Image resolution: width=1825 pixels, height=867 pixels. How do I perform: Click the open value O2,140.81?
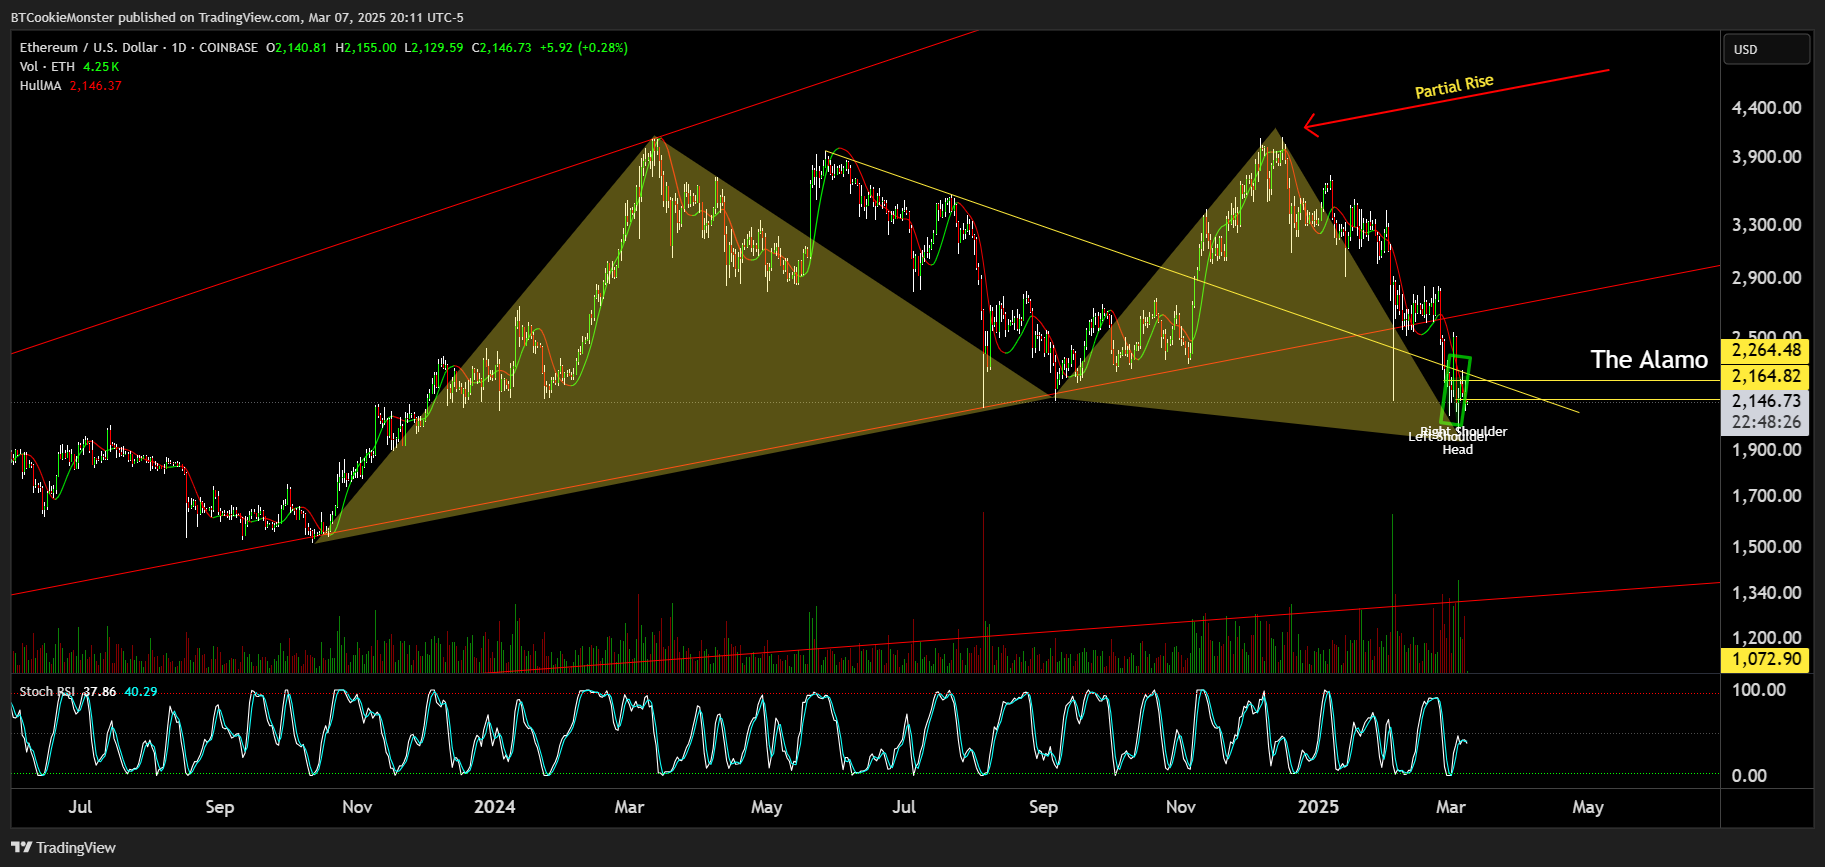(x=296, y=47)
